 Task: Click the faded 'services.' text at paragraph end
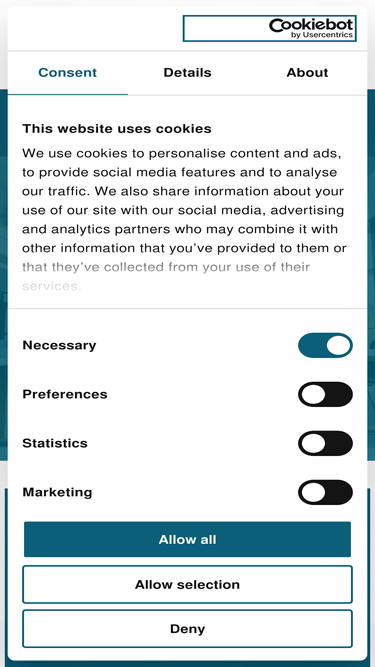pos(51,286)
